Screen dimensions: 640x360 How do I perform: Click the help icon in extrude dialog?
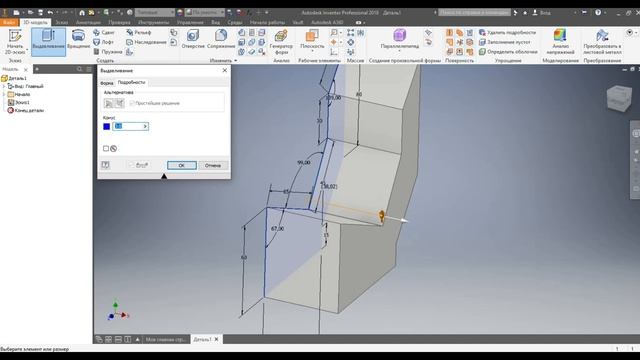coord(105,165)
